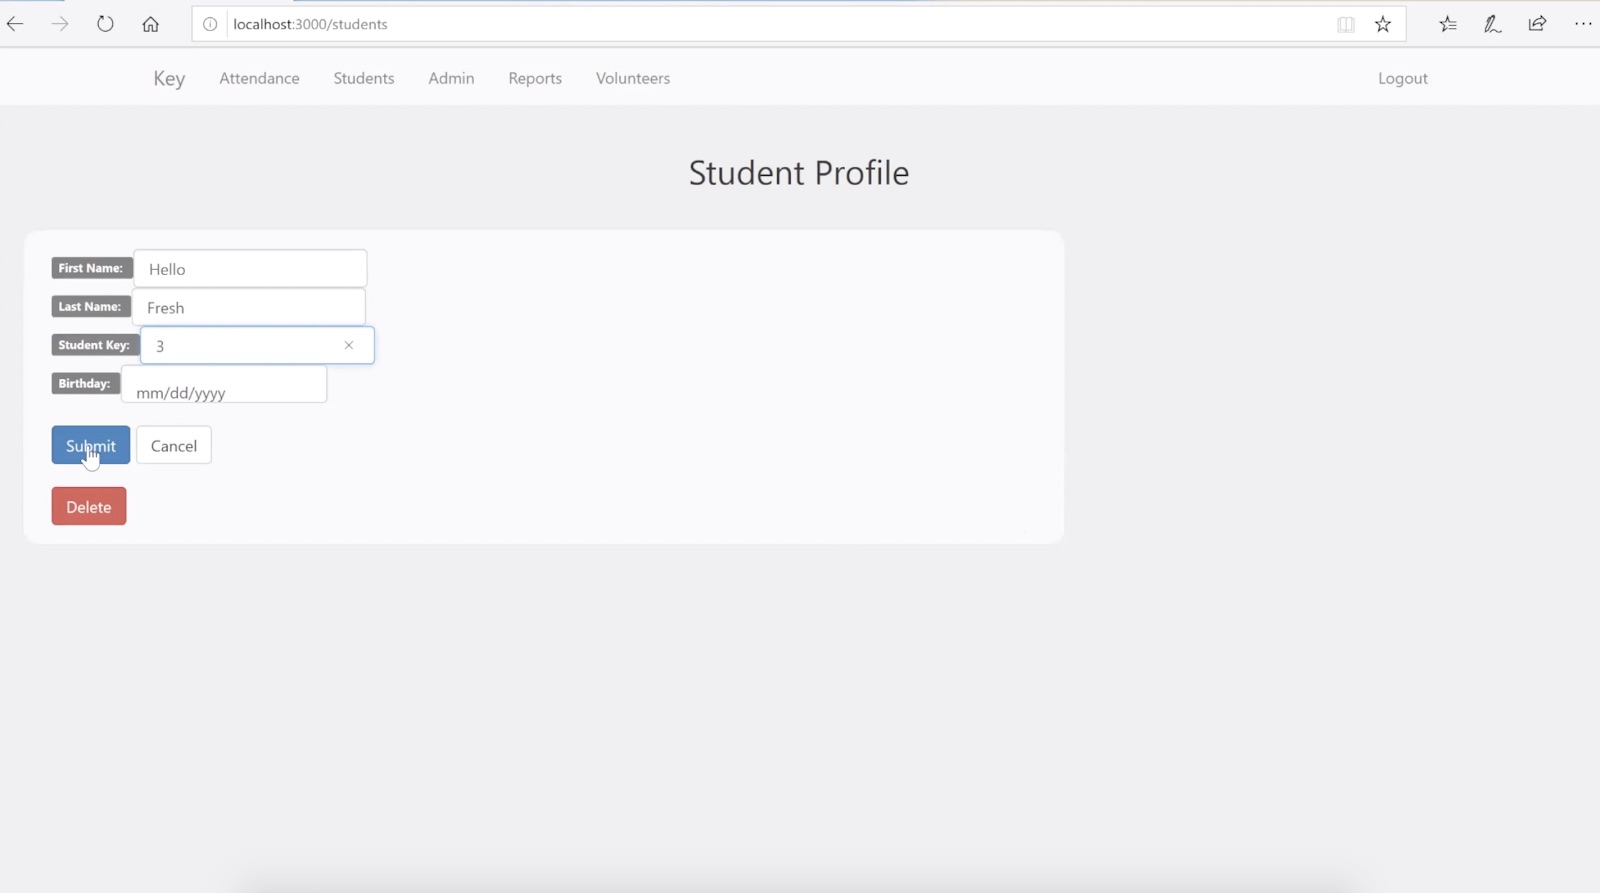
Task: Open the Admin nav link
Action: coord(451,78)
